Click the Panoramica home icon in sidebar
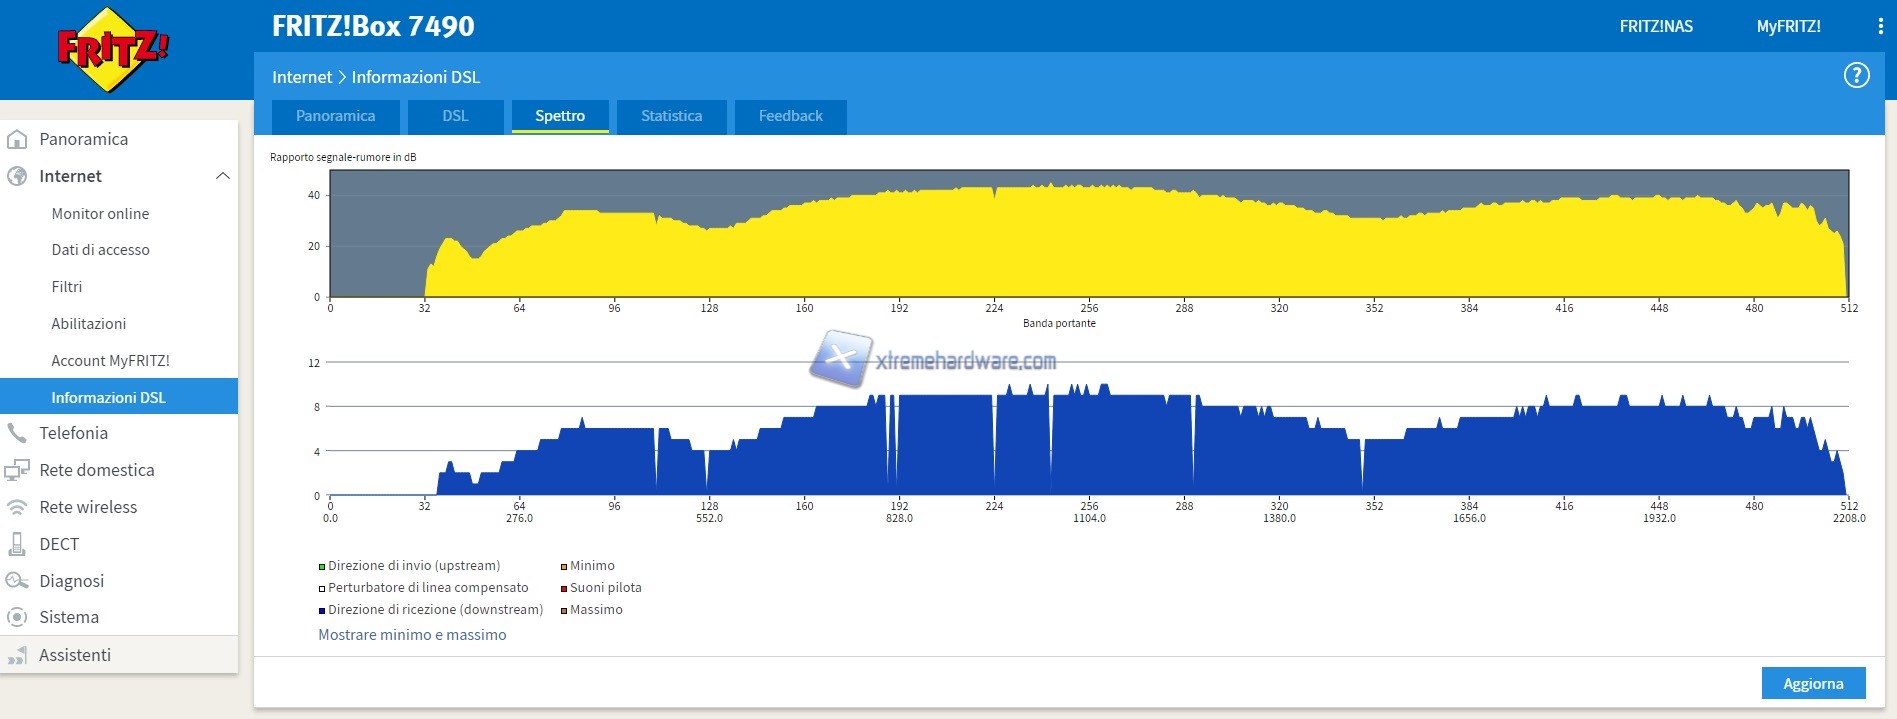1897x719 pixels. (17, 139)
